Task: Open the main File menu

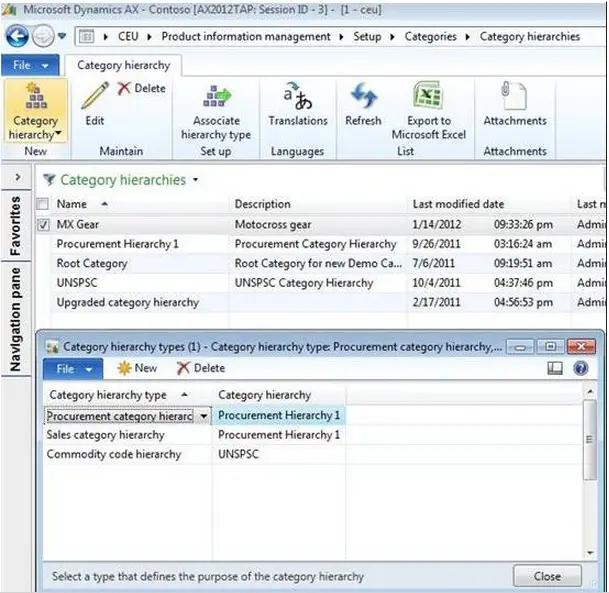Action: (x=30, y=65)
